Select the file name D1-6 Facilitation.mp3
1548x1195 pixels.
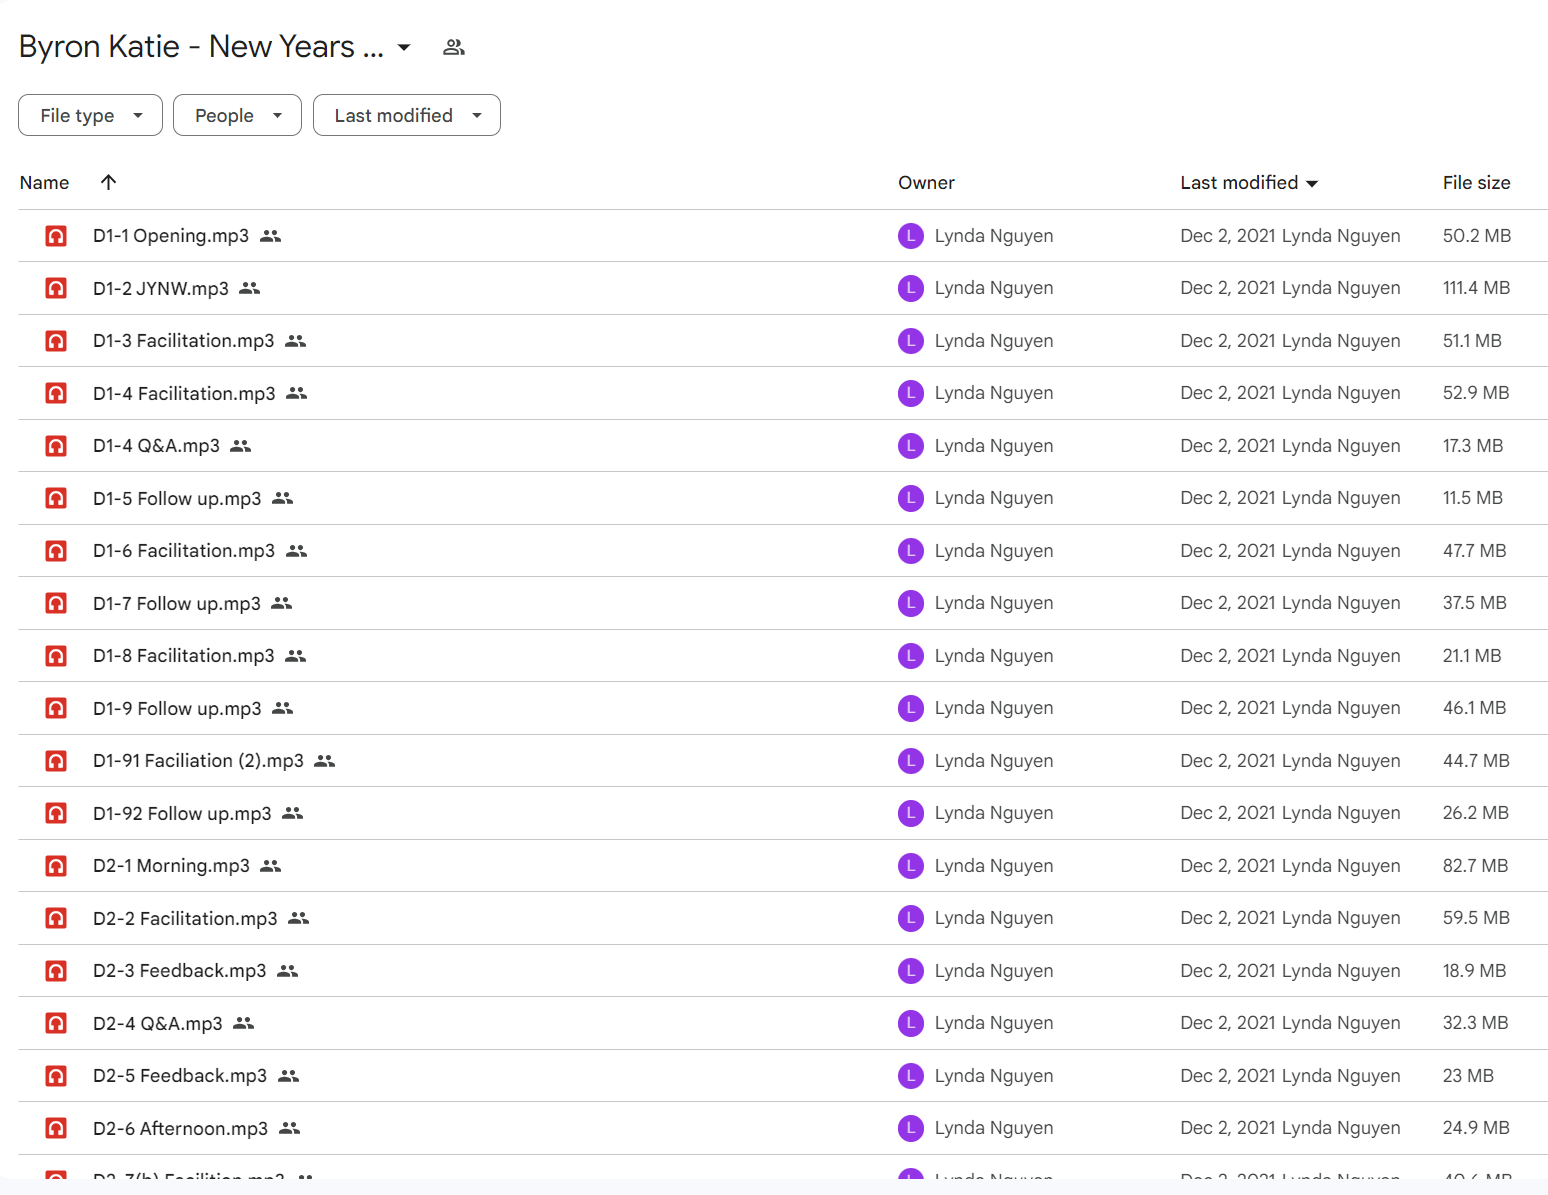[184, 551]
